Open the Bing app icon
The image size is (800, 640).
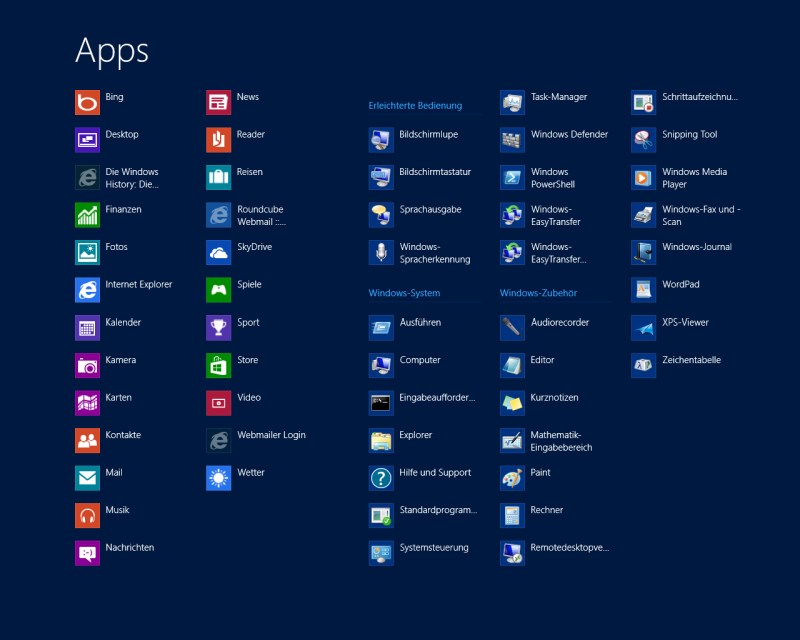coord(87,103)
